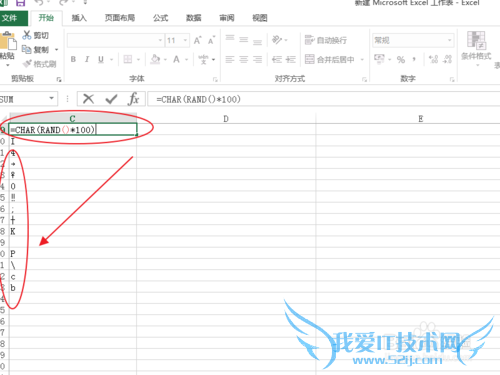Click the Borders grid icon
This screenshot has width=500, height=375.
(128, 60)
